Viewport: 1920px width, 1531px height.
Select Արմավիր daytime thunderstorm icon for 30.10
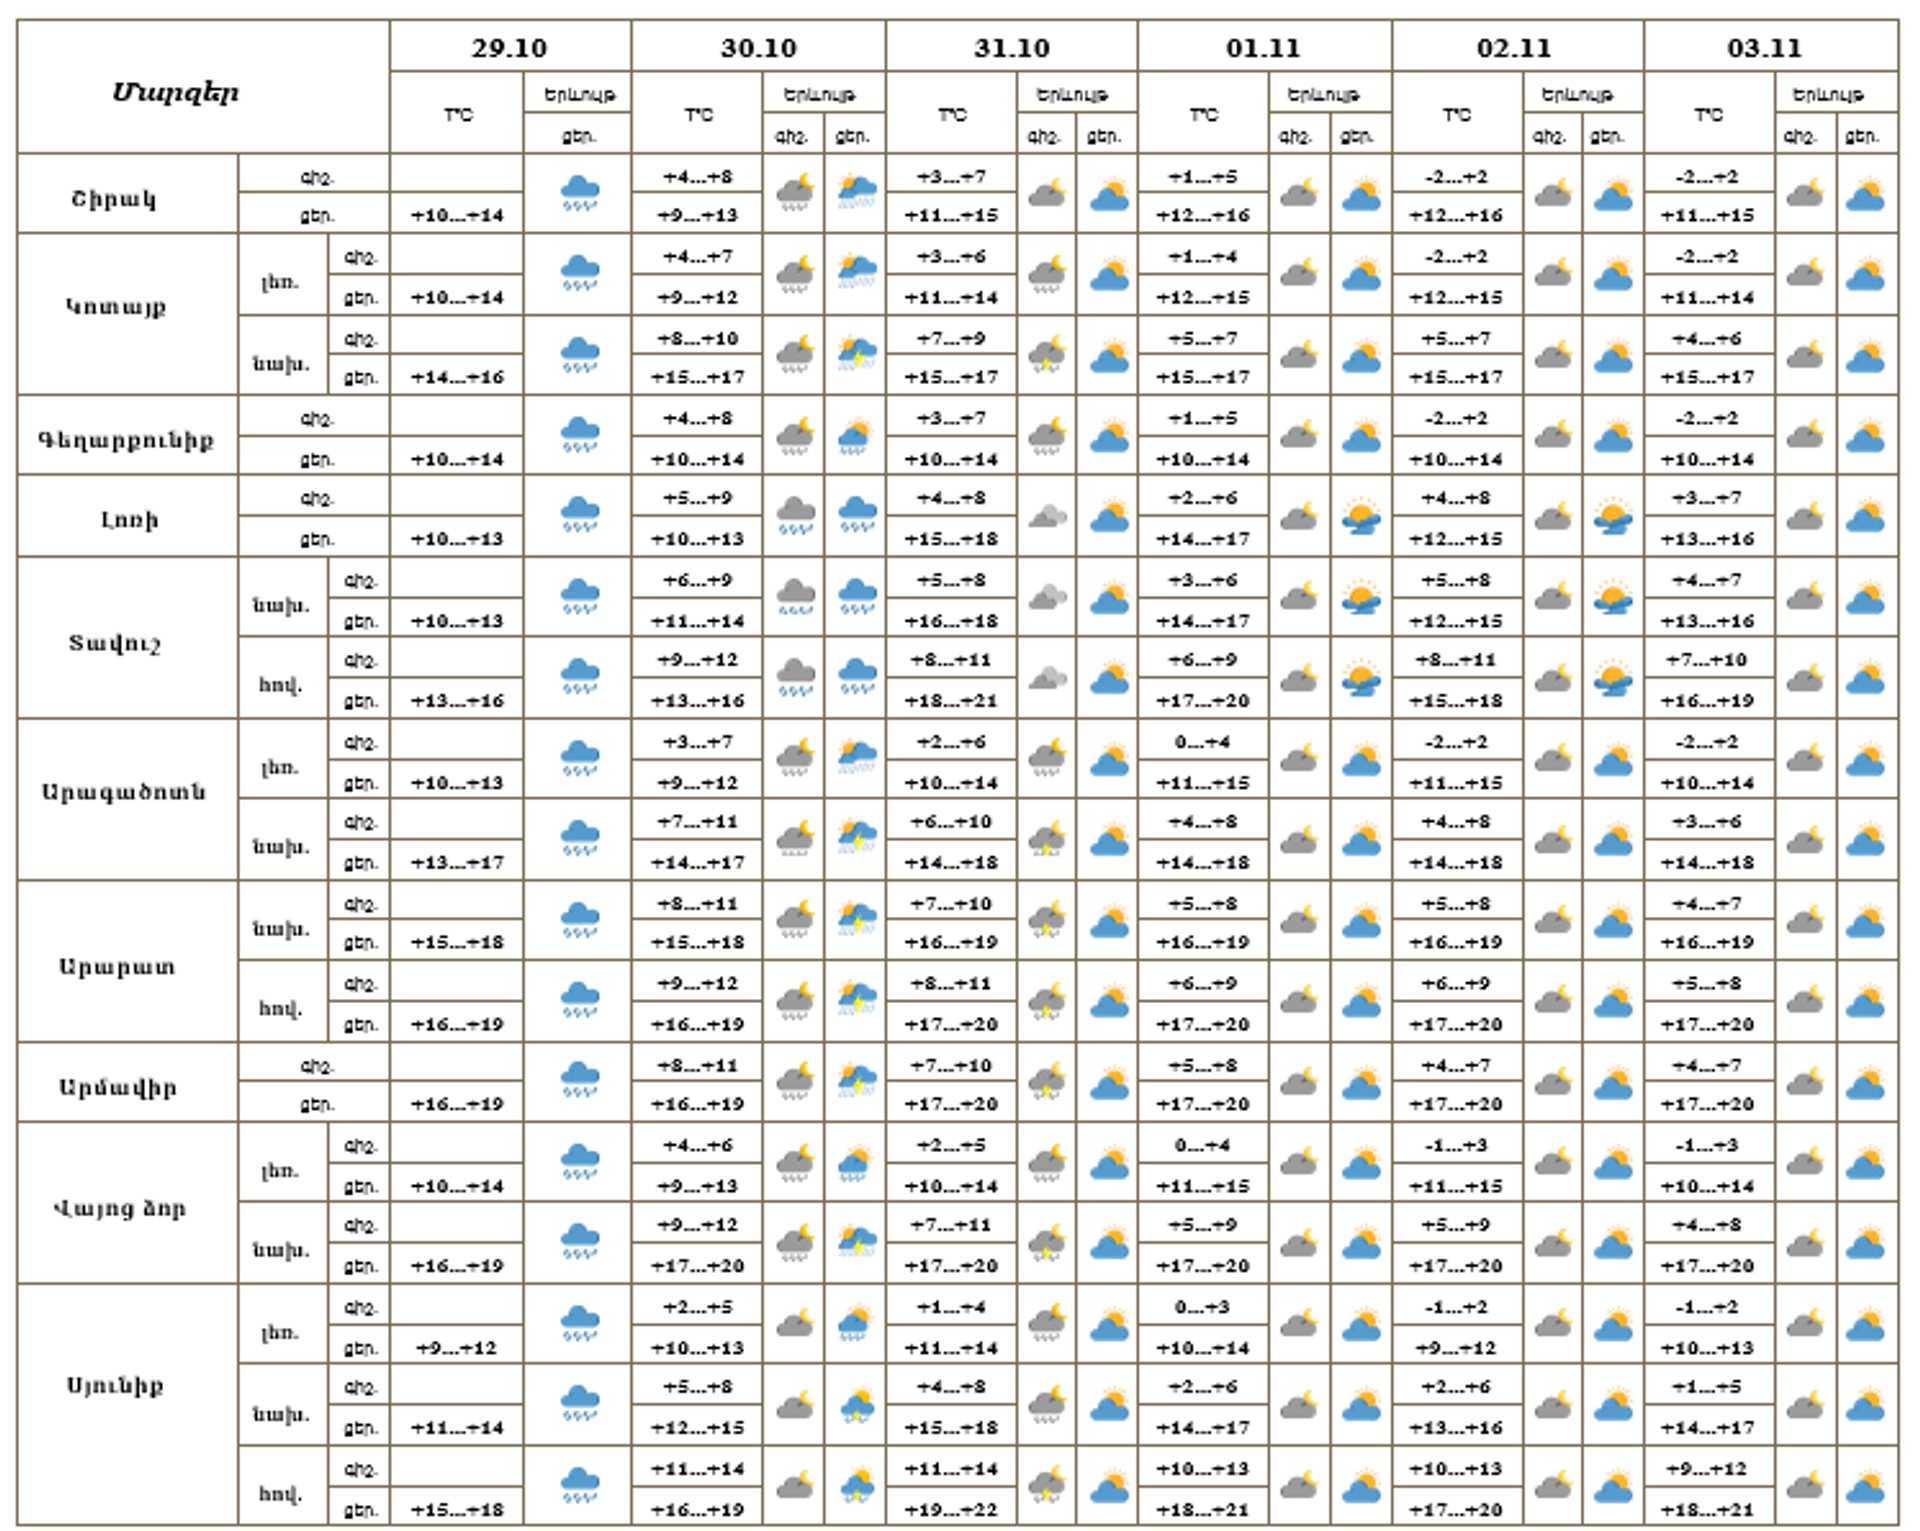tap(857, 1081)
